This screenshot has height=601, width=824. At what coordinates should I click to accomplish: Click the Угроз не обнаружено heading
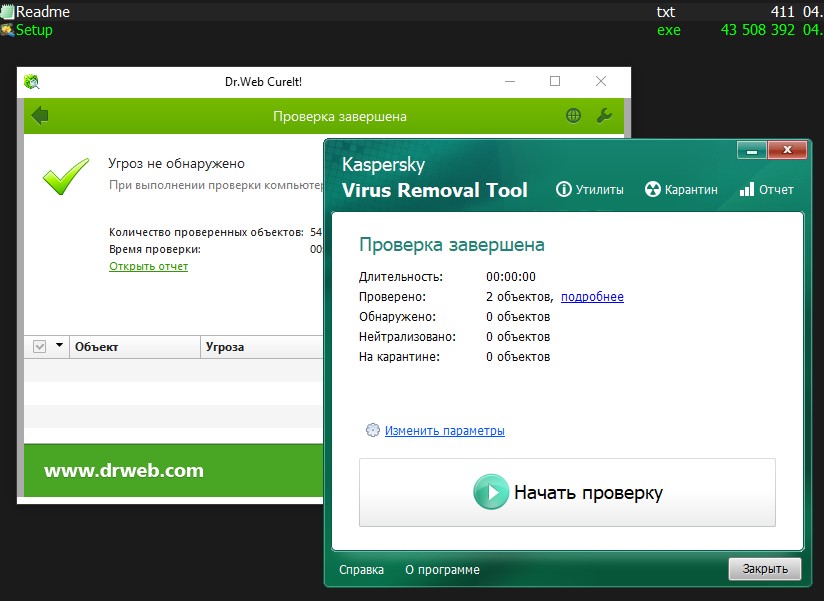pos(177,163)
